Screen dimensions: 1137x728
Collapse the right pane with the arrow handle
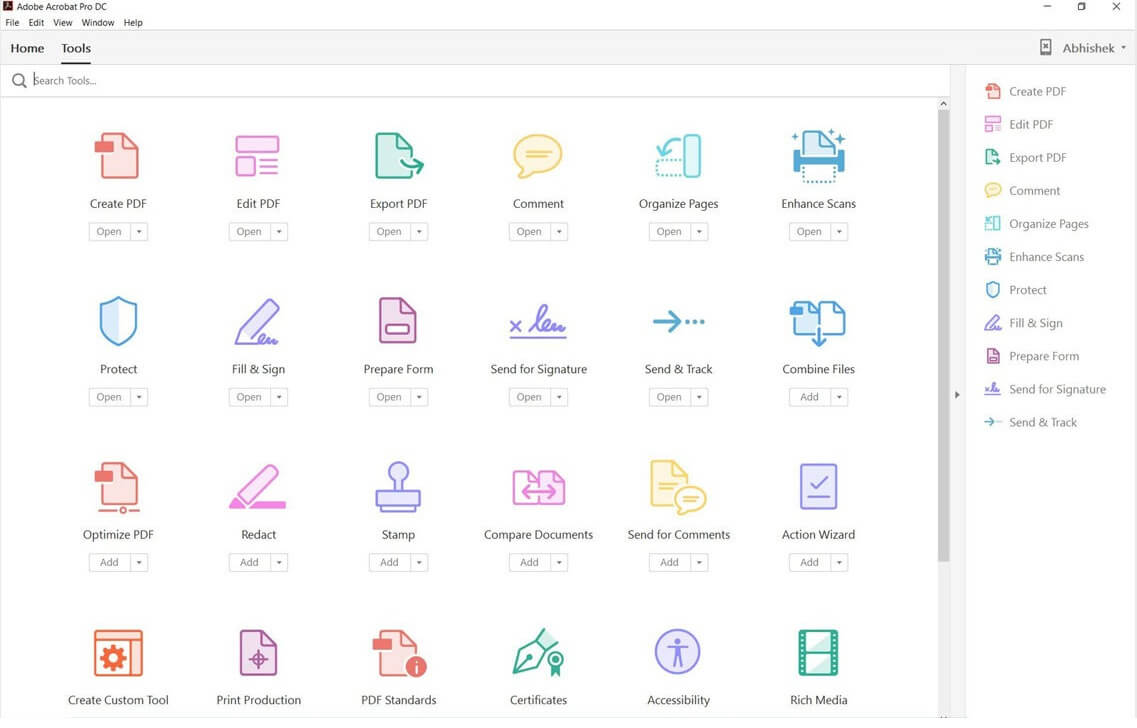(x=957, y=395)
